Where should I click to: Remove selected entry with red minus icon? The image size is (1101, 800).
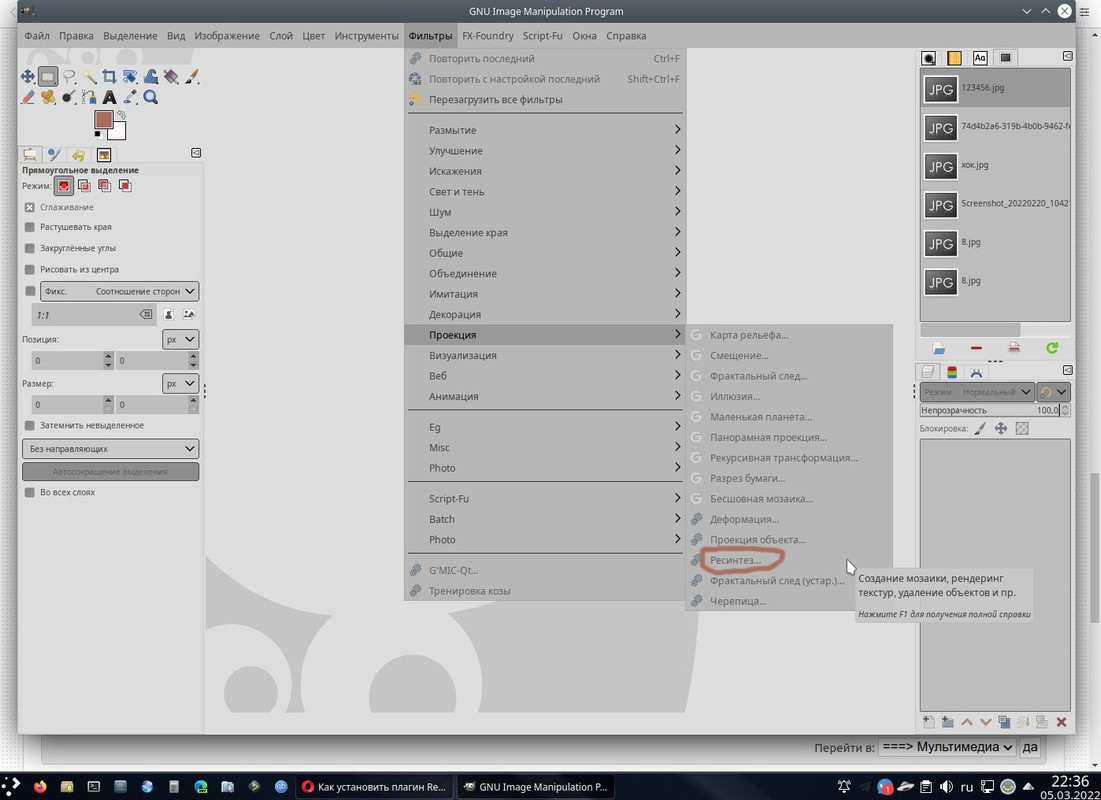(x=976, y=348)
